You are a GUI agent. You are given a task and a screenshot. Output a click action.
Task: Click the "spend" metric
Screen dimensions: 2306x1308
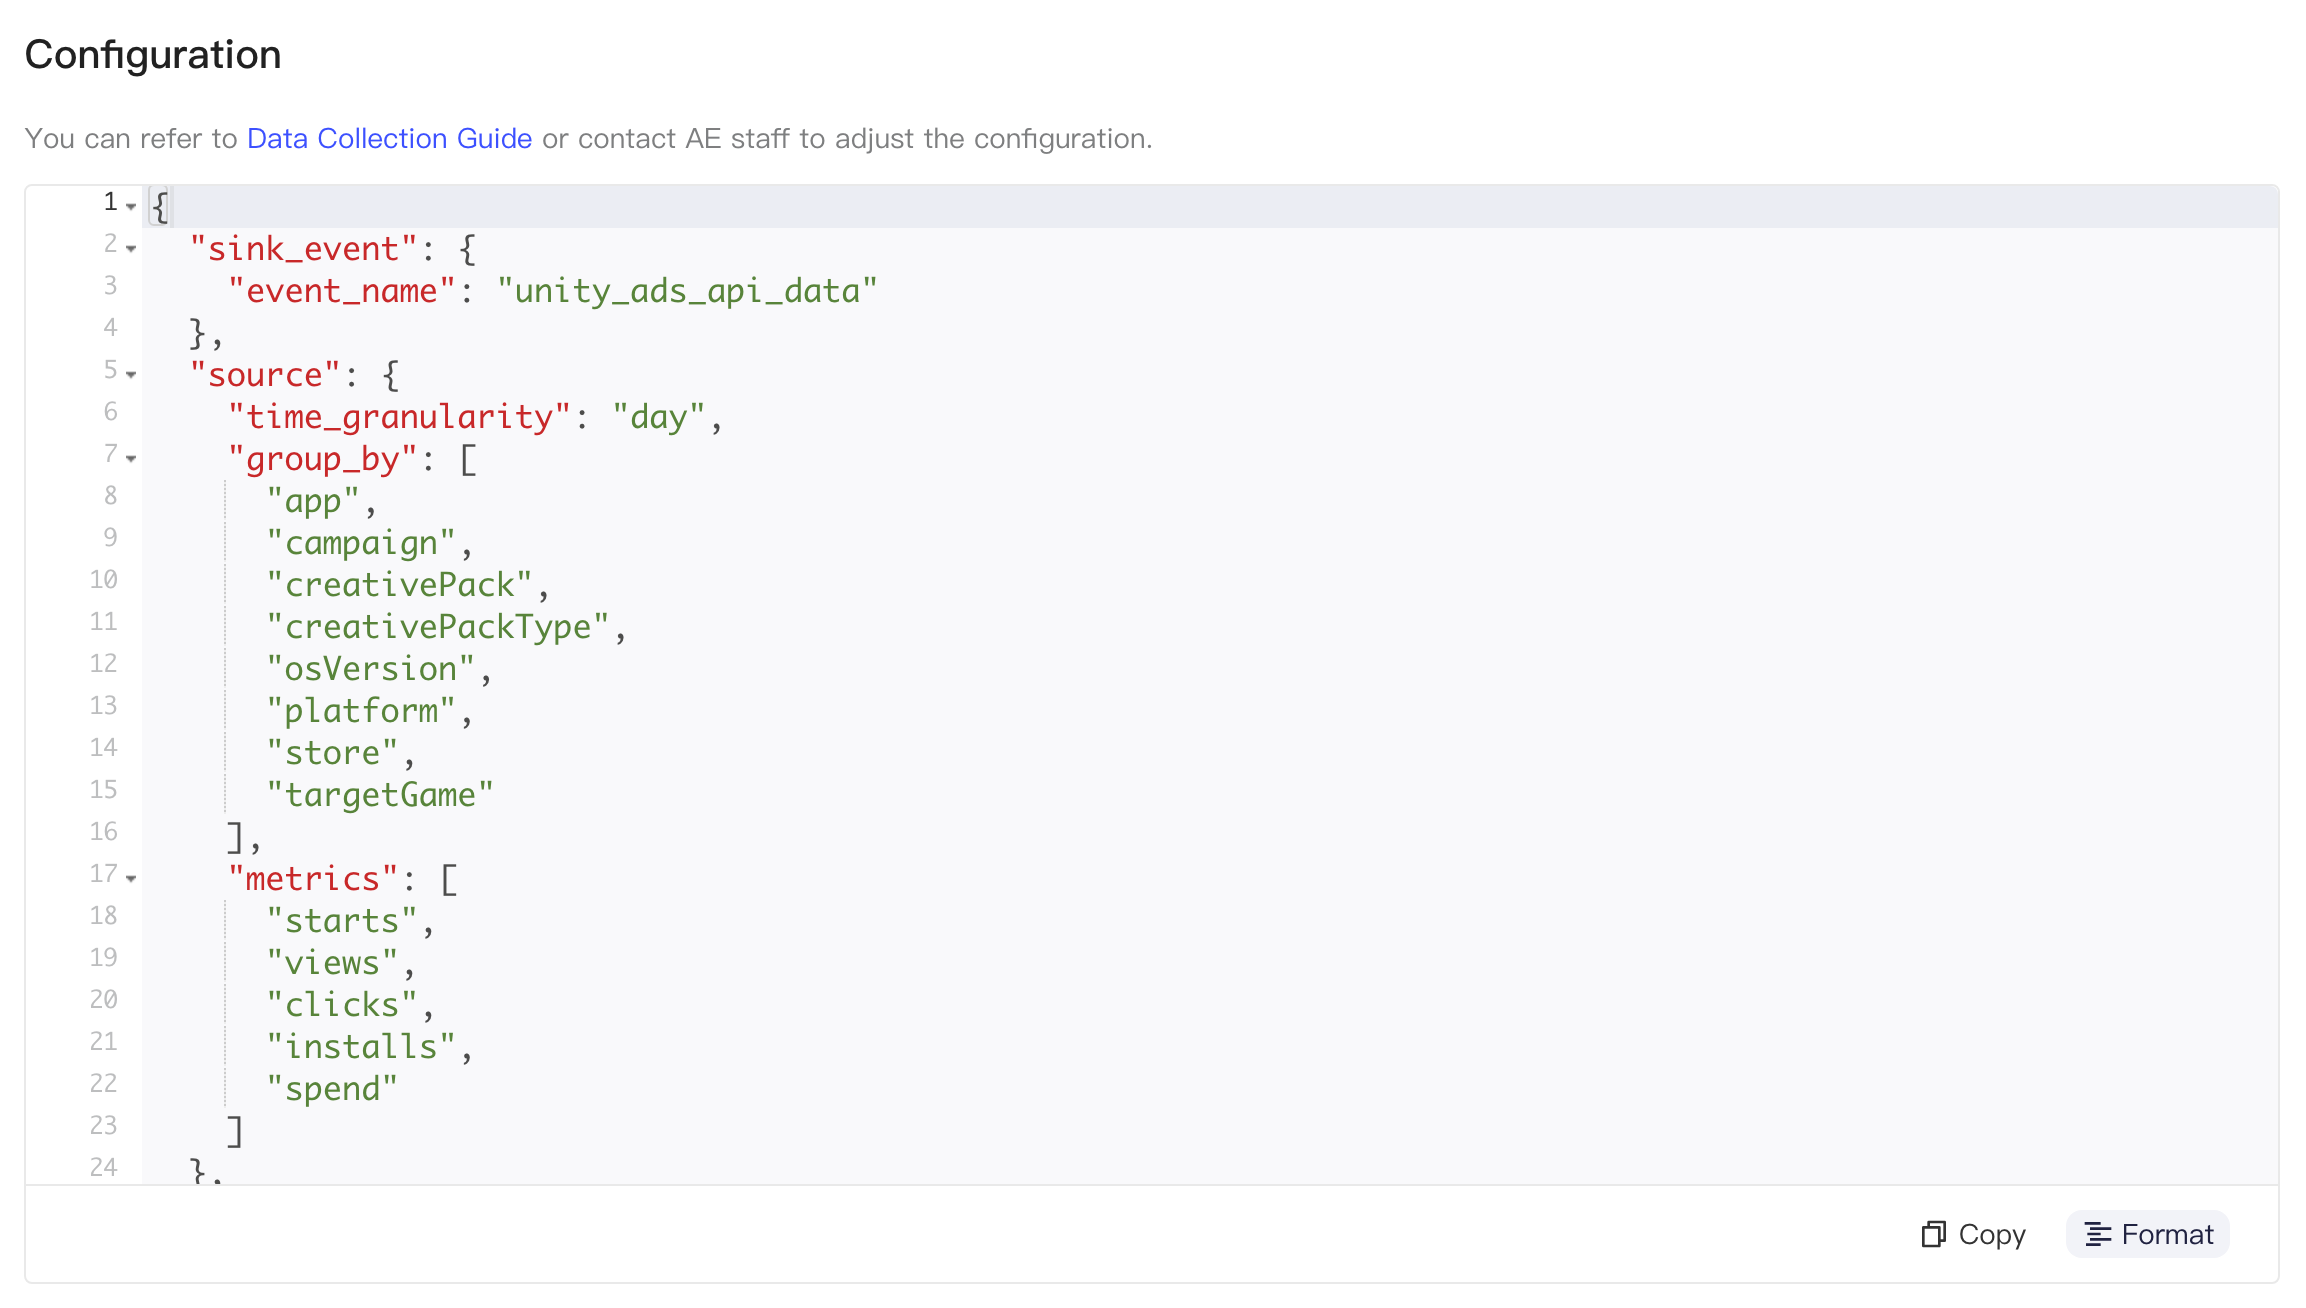pos(332,1089)
